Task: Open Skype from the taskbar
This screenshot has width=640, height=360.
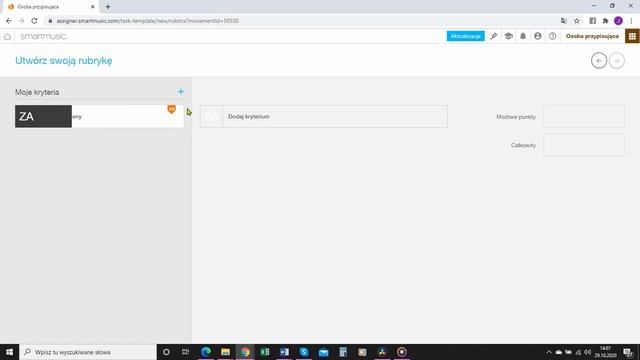Action: (x=304, y=352)
